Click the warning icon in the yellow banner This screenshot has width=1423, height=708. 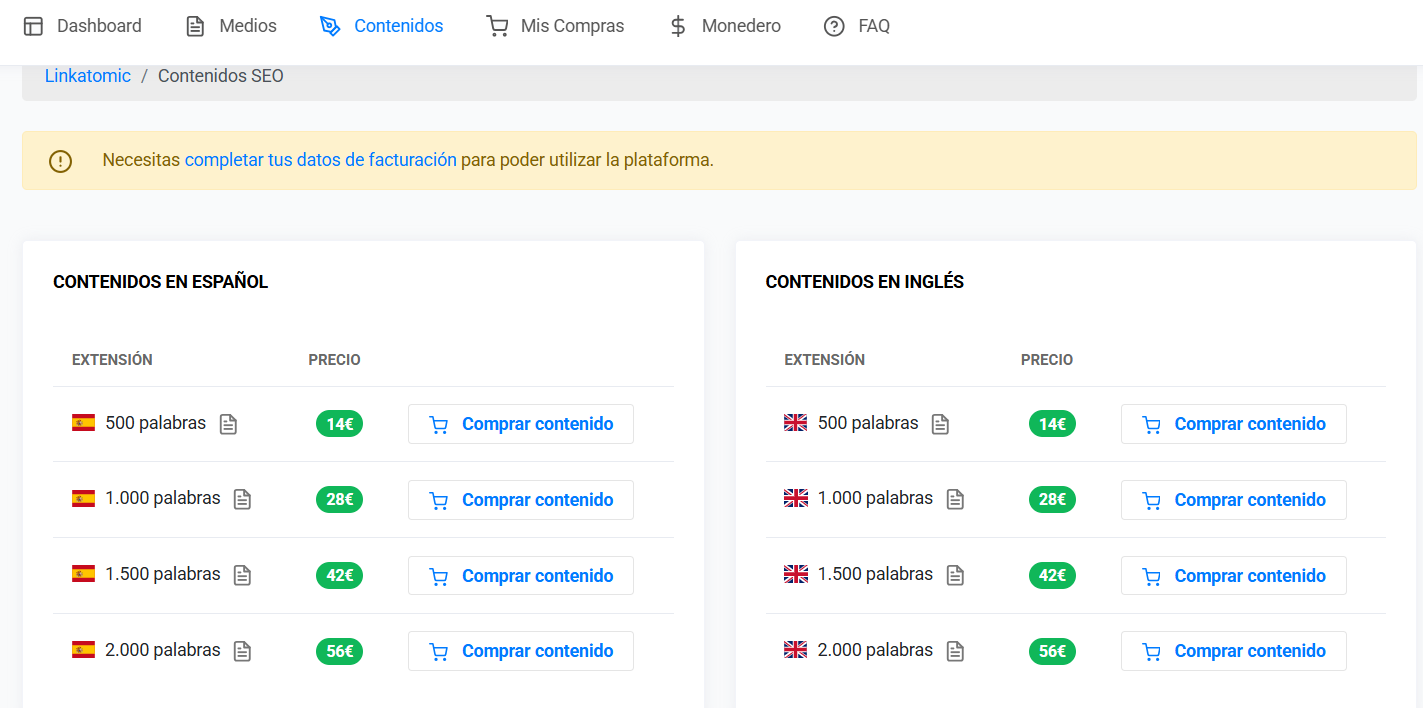(x=60, y=161)
